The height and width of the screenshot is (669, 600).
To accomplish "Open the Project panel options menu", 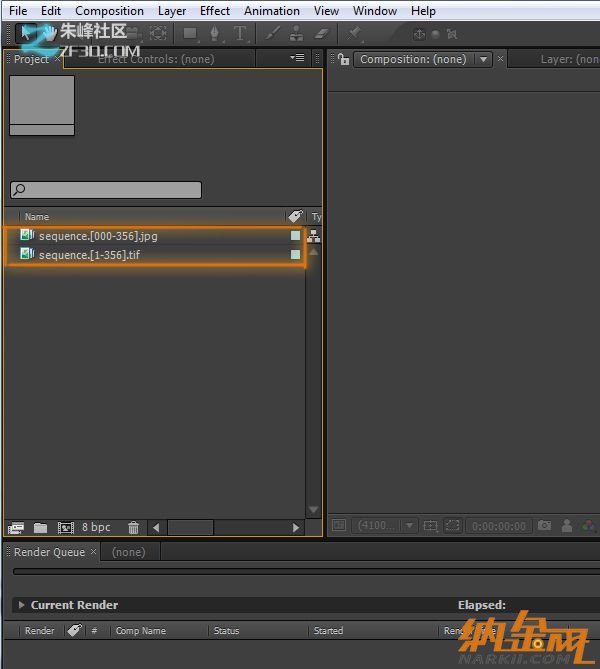I will click(297, 58).
